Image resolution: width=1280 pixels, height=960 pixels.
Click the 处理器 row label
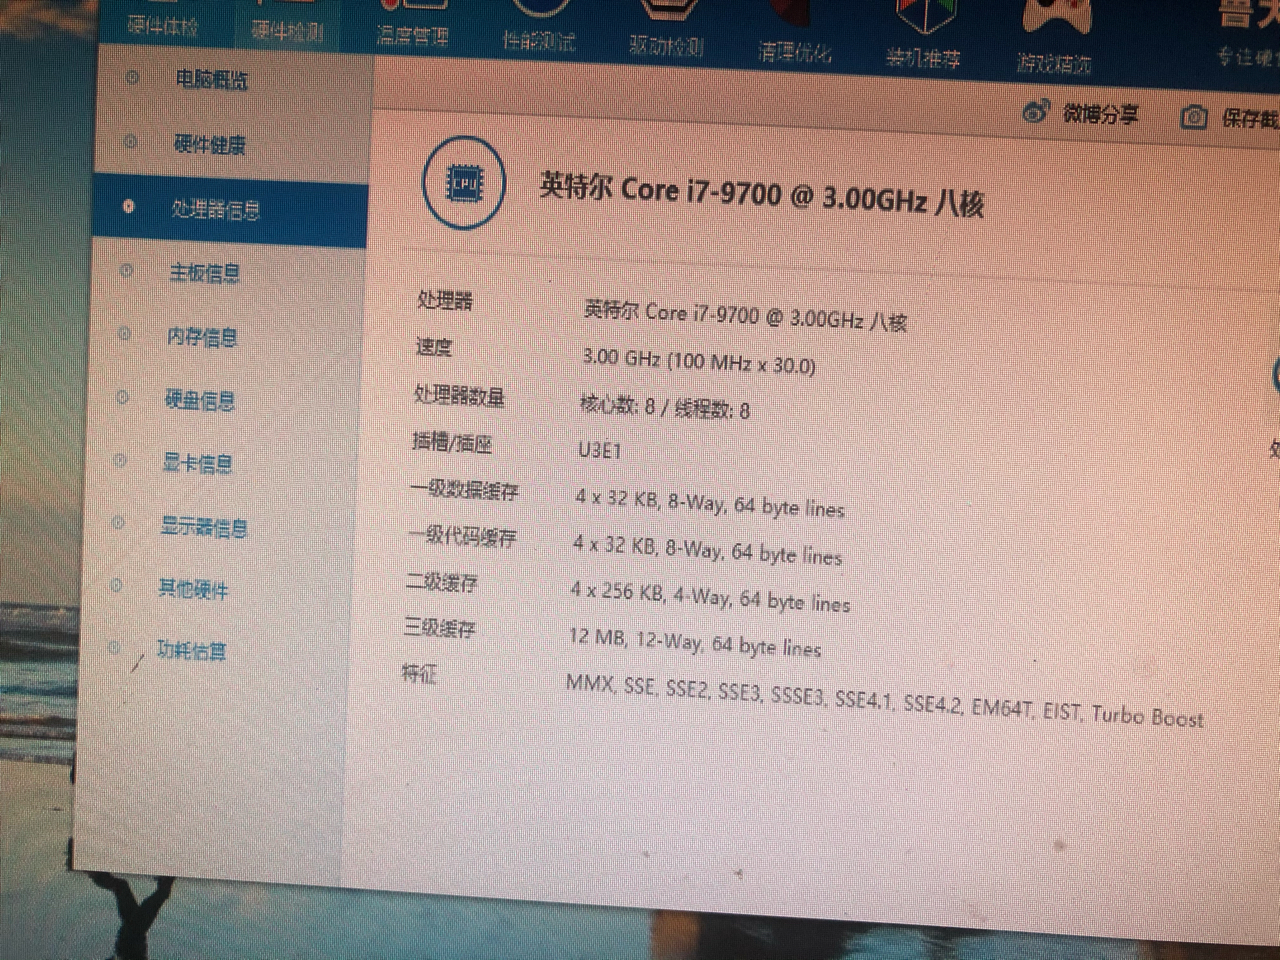pos(445,300)
